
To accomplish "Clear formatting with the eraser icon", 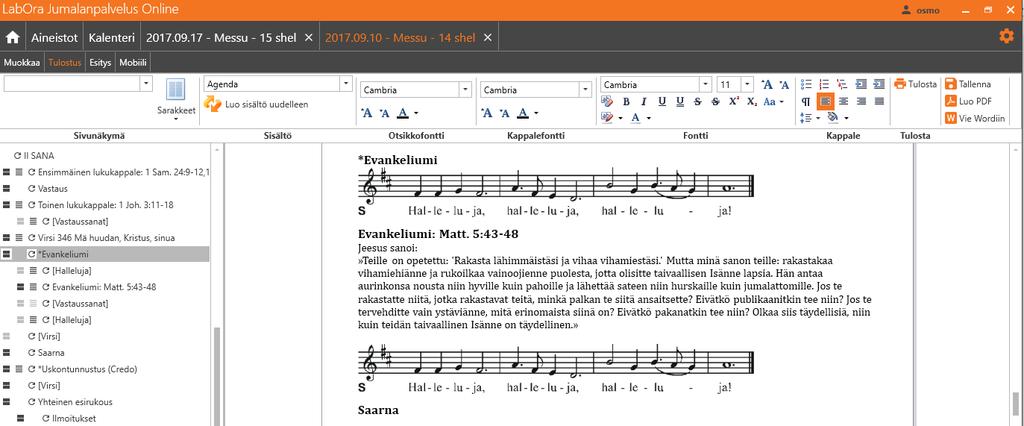I will [607, 101].
